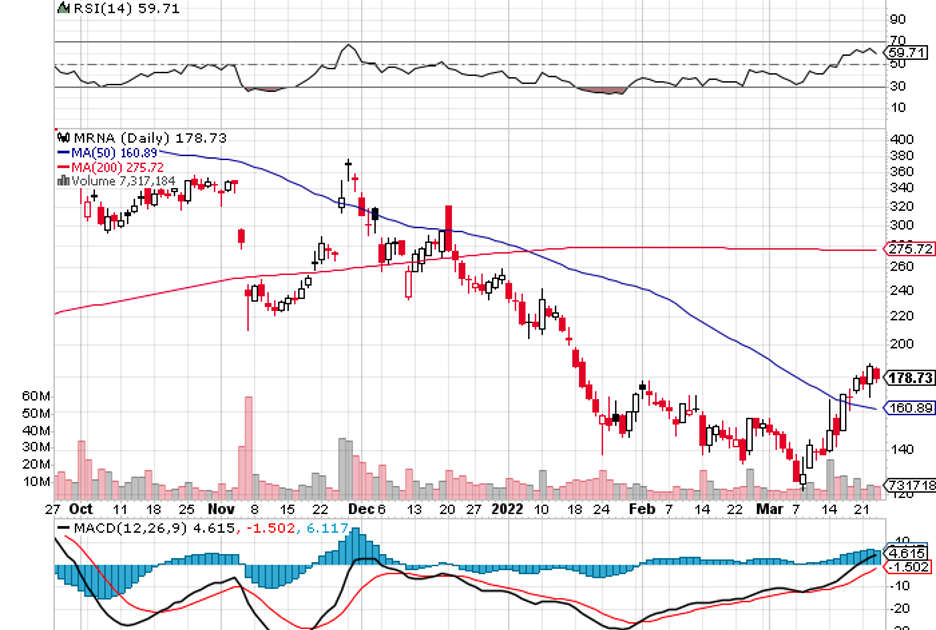
Task: Click the MRNA candlestick legend icon
Action: (63, 137)
